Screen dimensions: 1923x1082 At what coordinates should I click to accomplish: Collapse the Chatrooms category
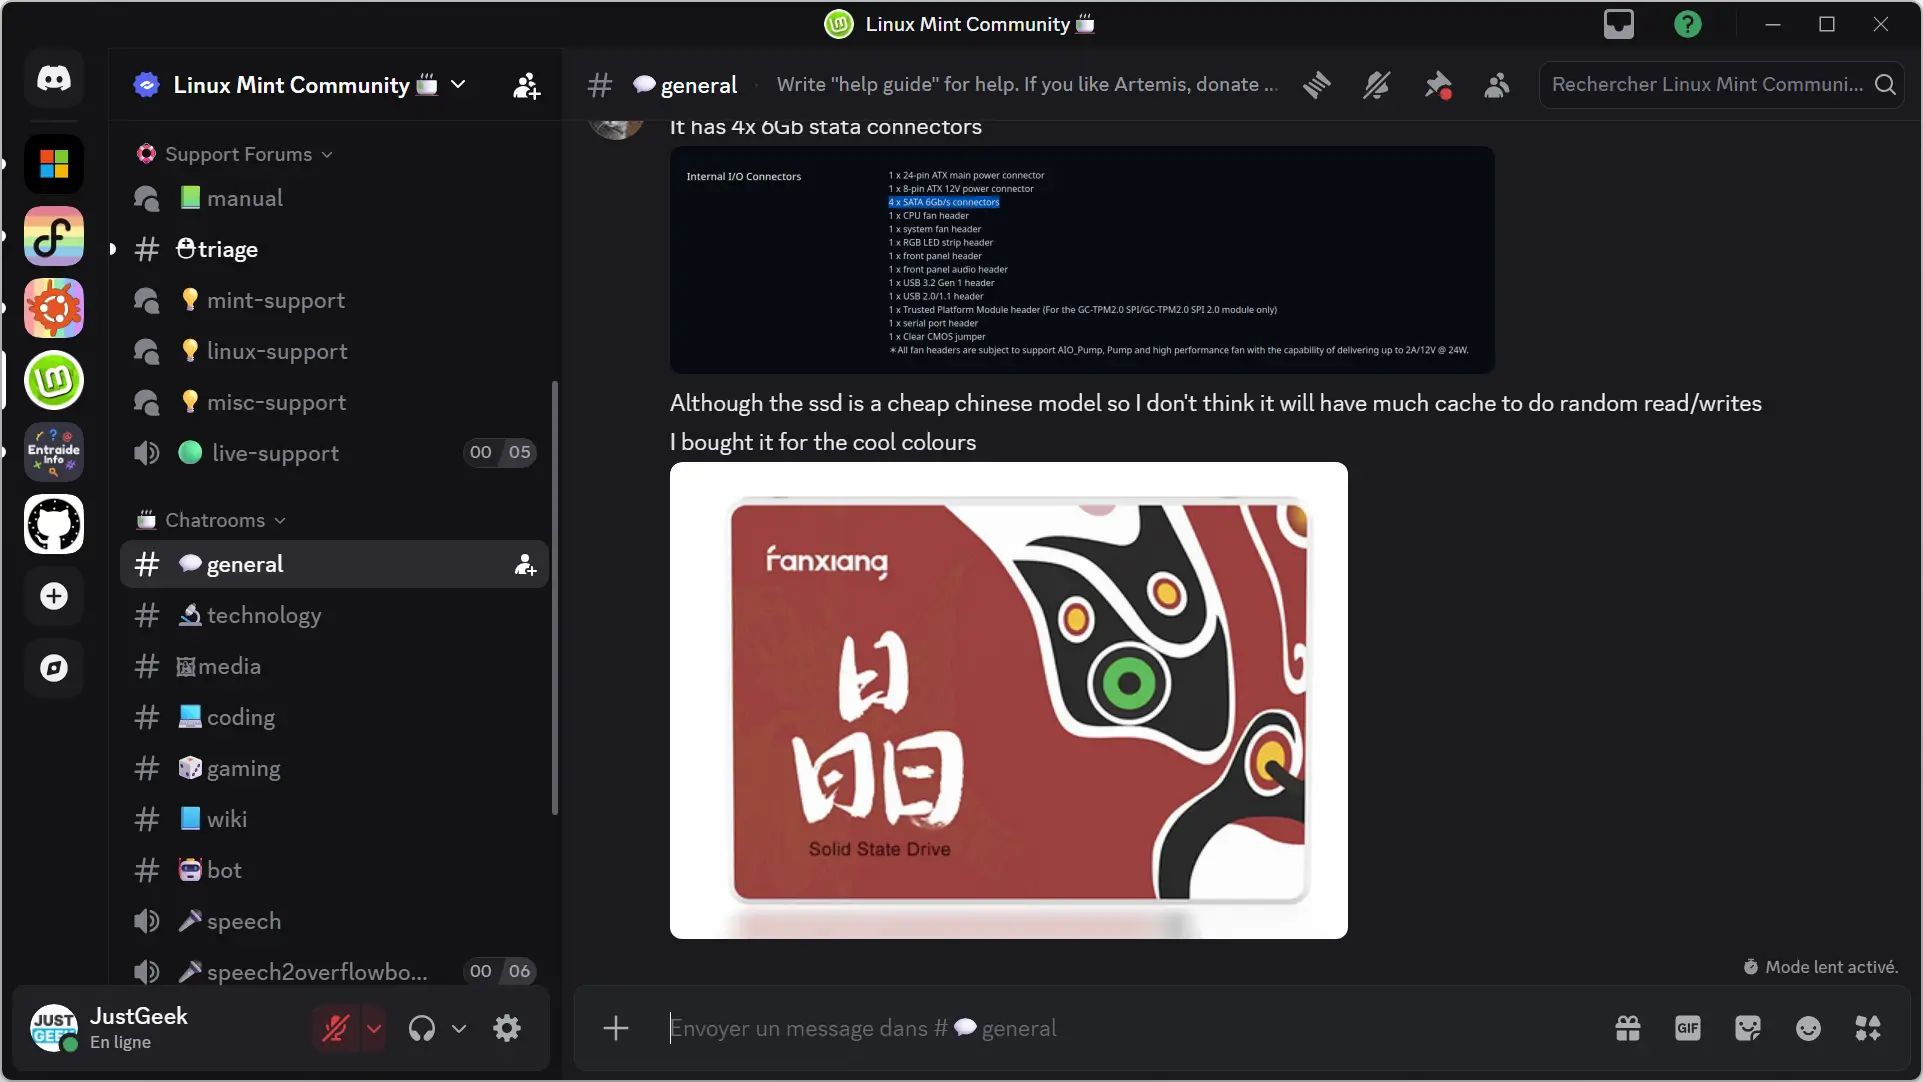click(215, 520)
